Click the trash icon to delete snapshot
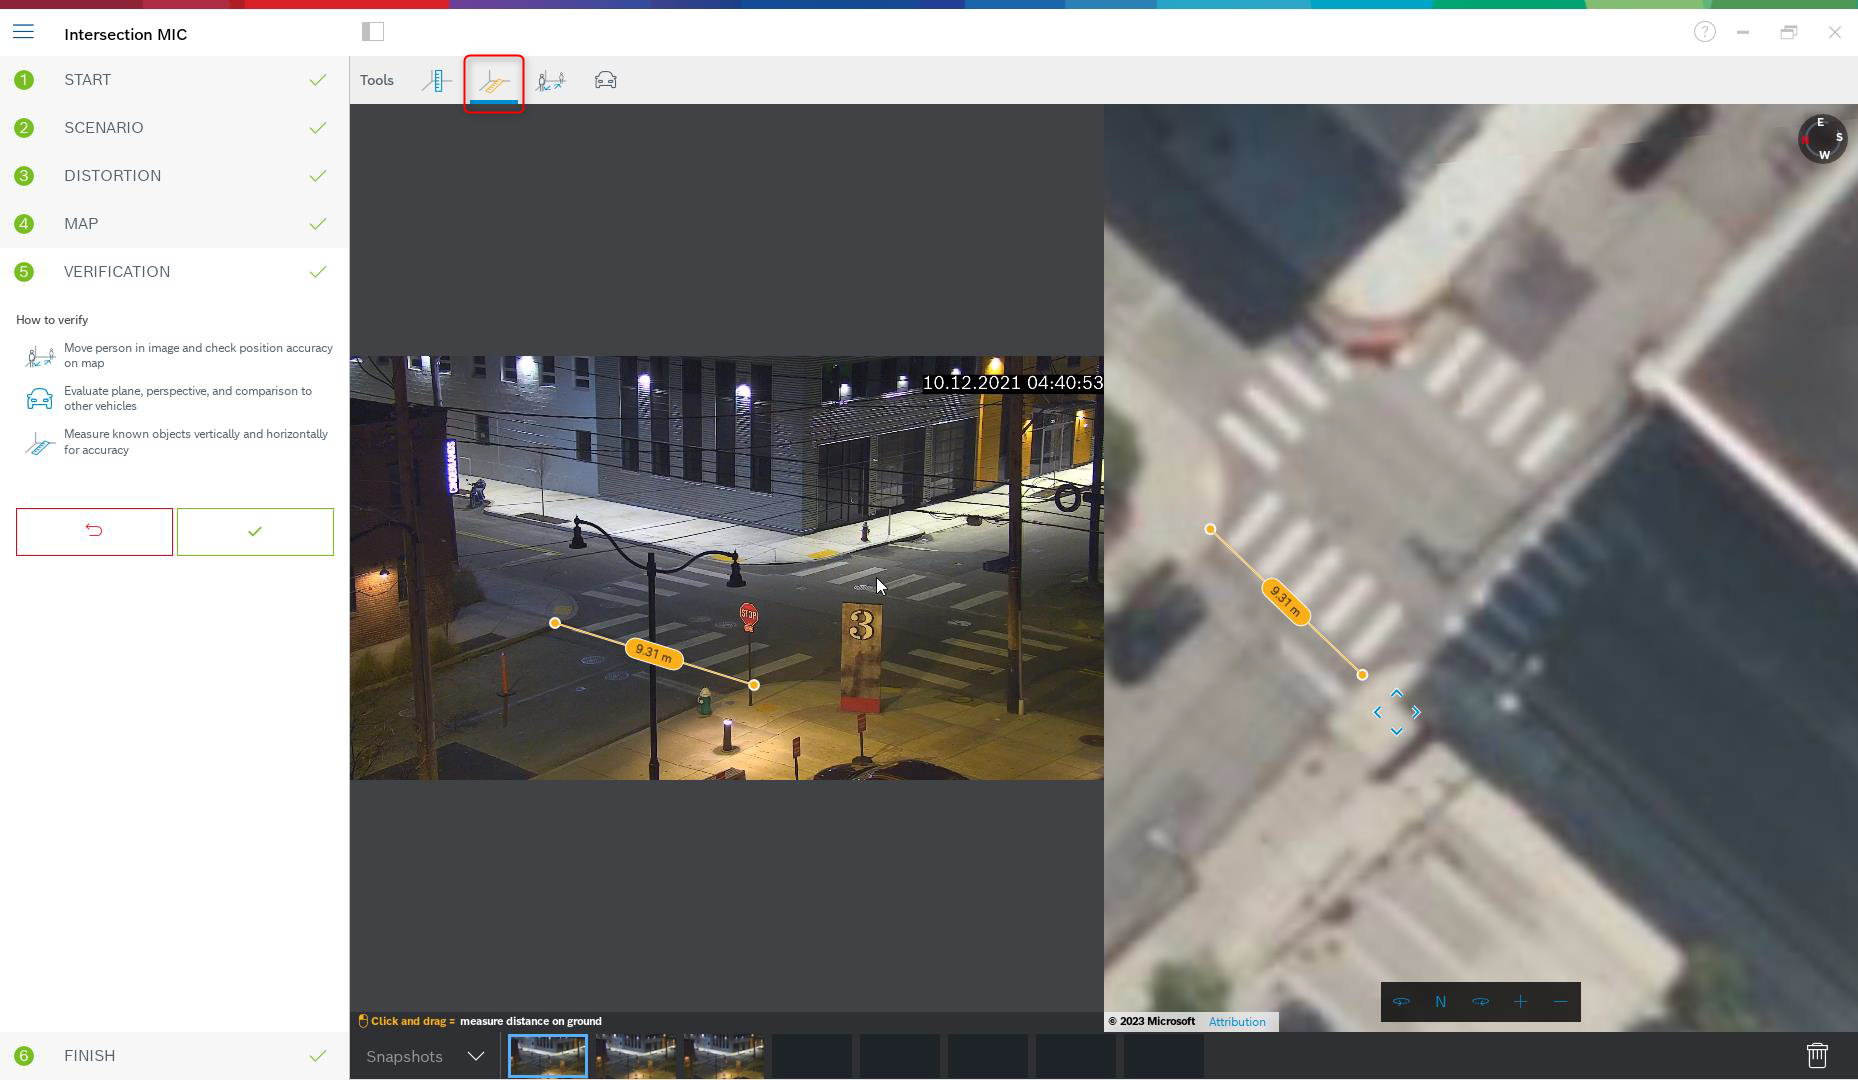The width and height of the screenshot is (1858, 1080). pyautogui.click(x=1817, y=1055)
